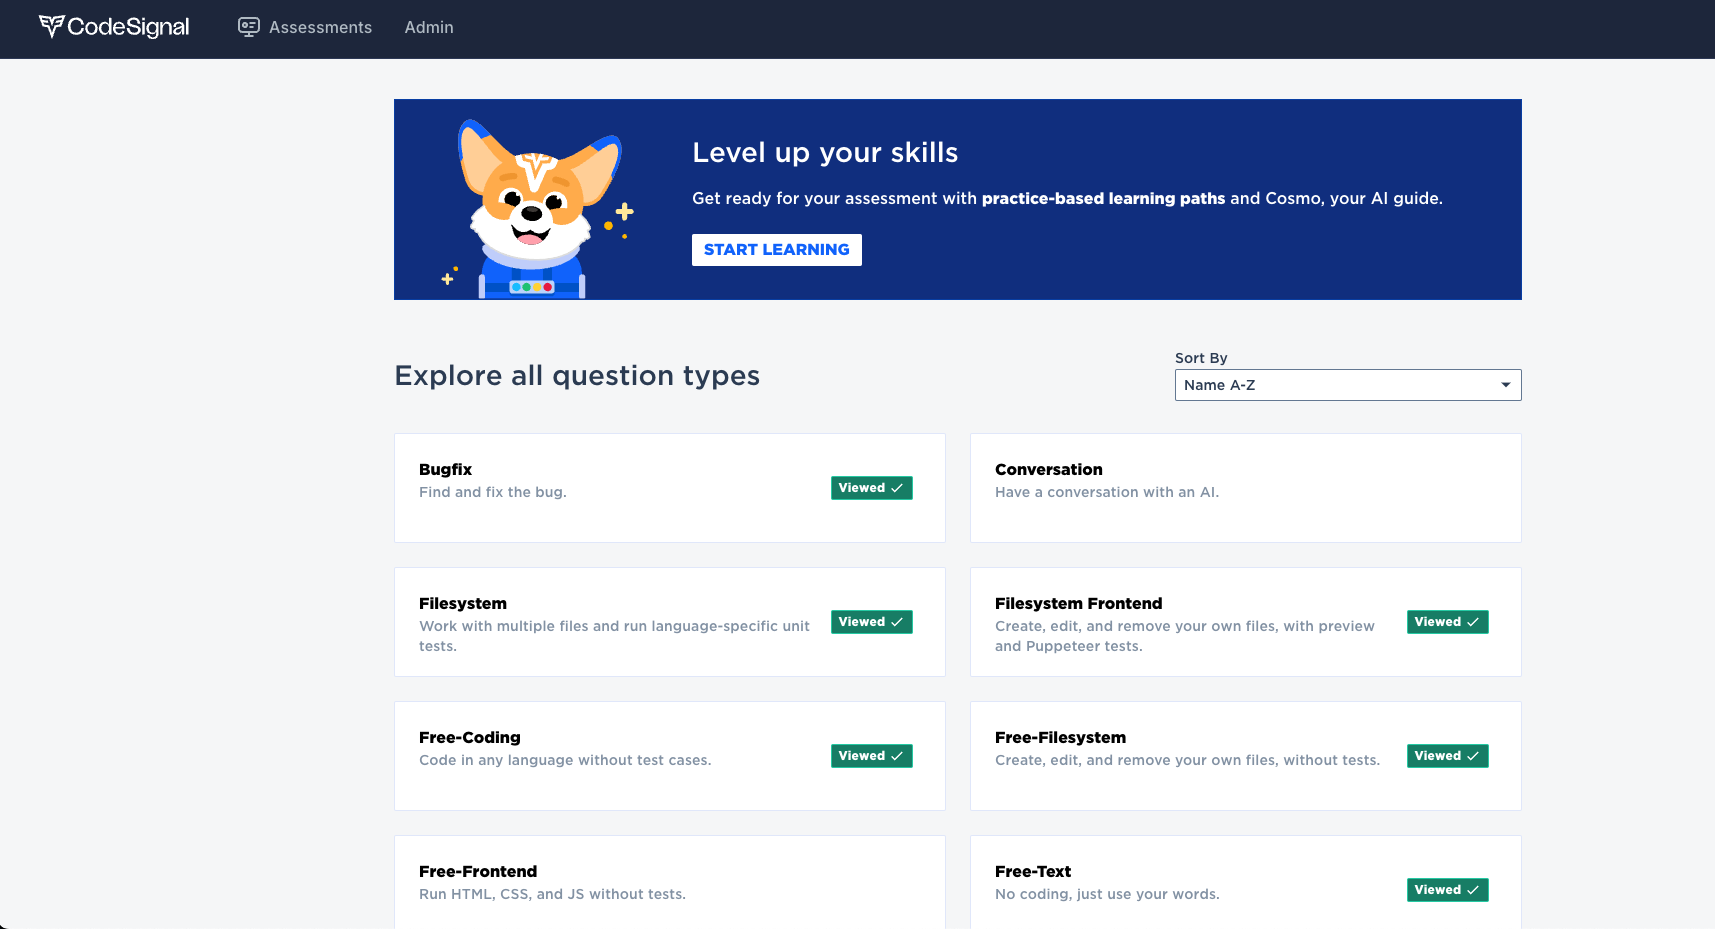Open the Assessments menu
The height and width of the screenshot is (929, 1715).
pos(320,27)
